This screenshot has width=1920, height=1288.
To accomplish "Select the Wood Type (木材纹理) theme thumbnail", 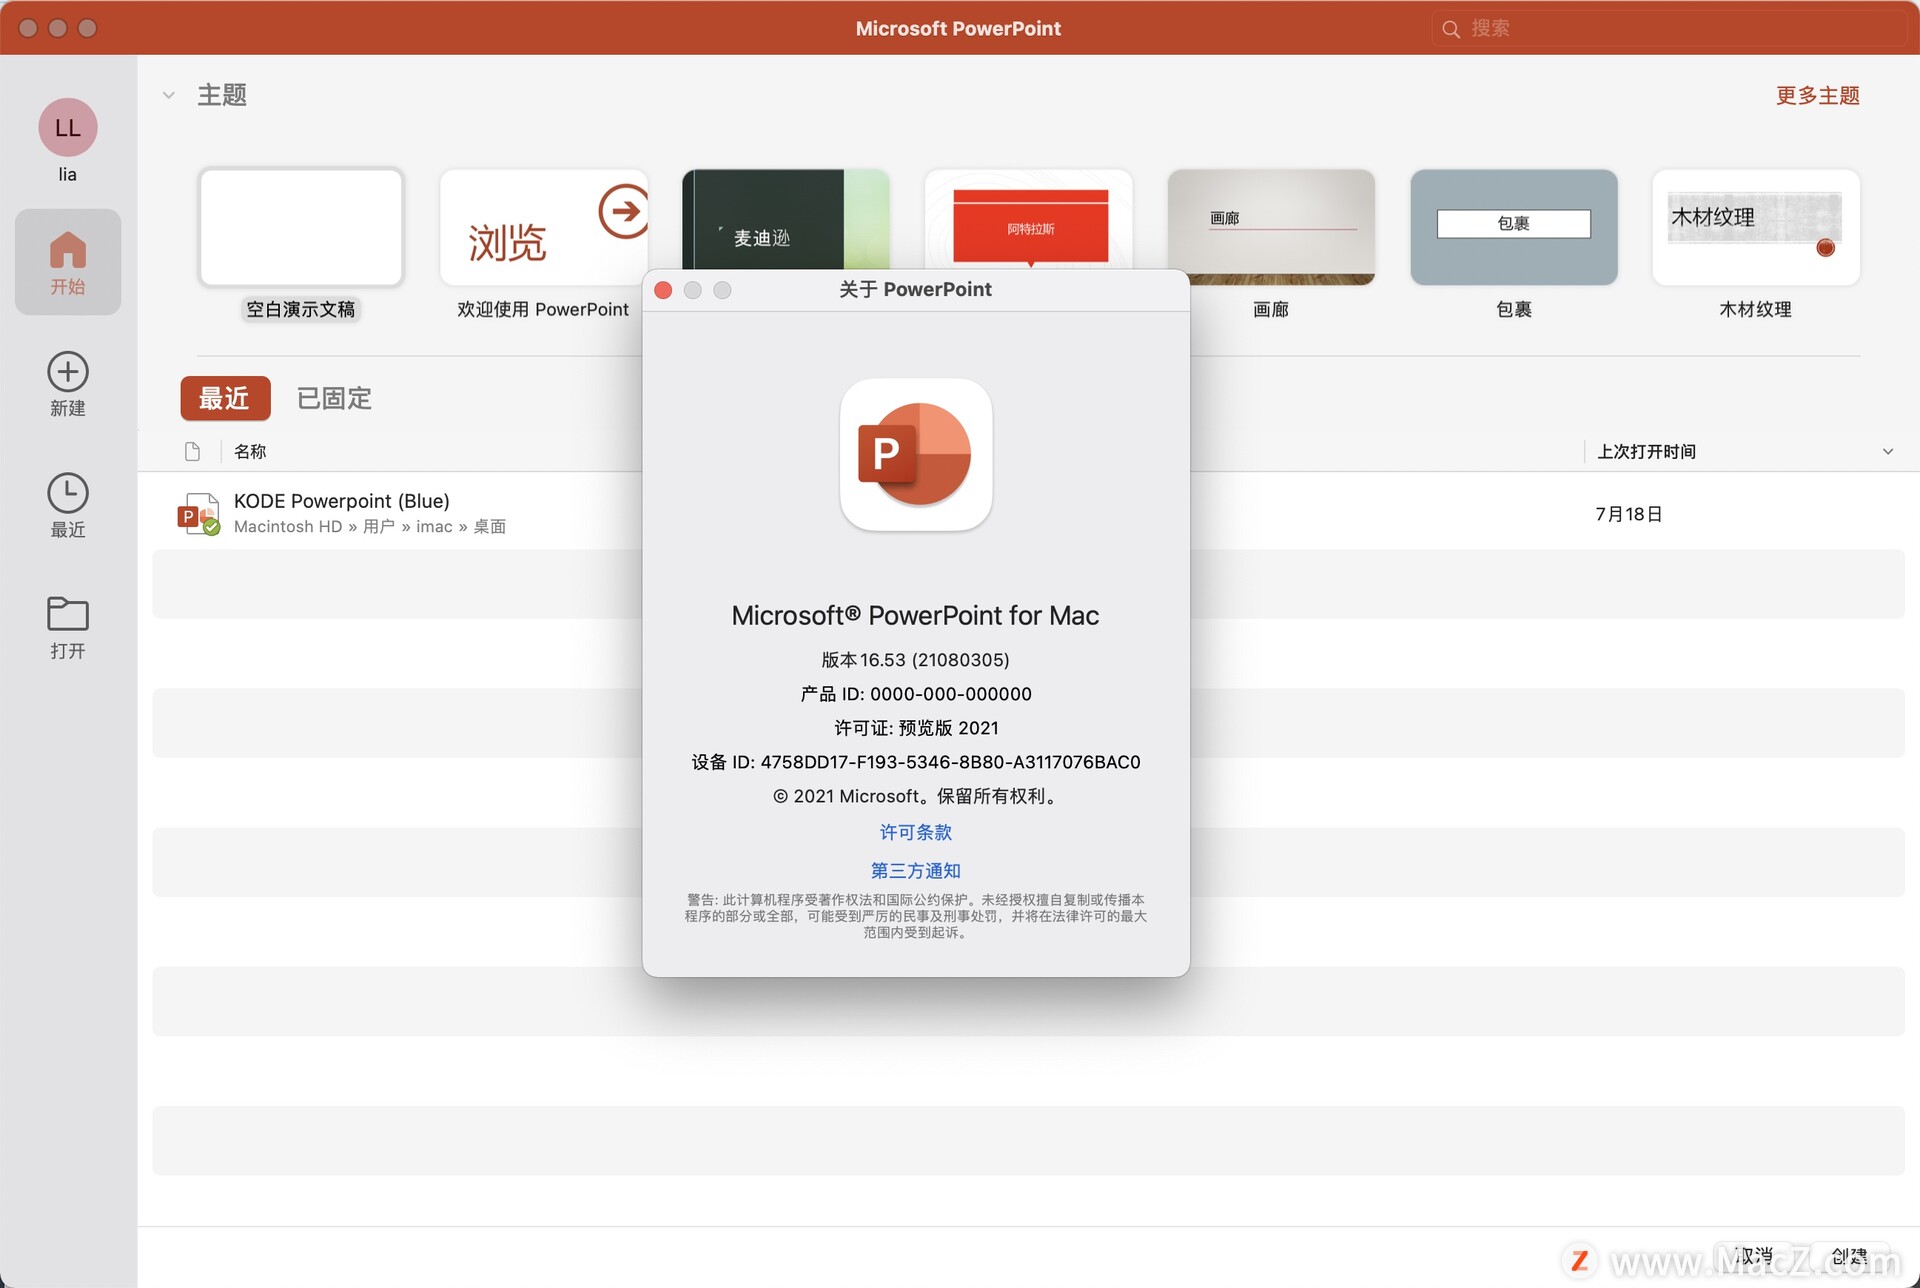I will coord(1756,228).
